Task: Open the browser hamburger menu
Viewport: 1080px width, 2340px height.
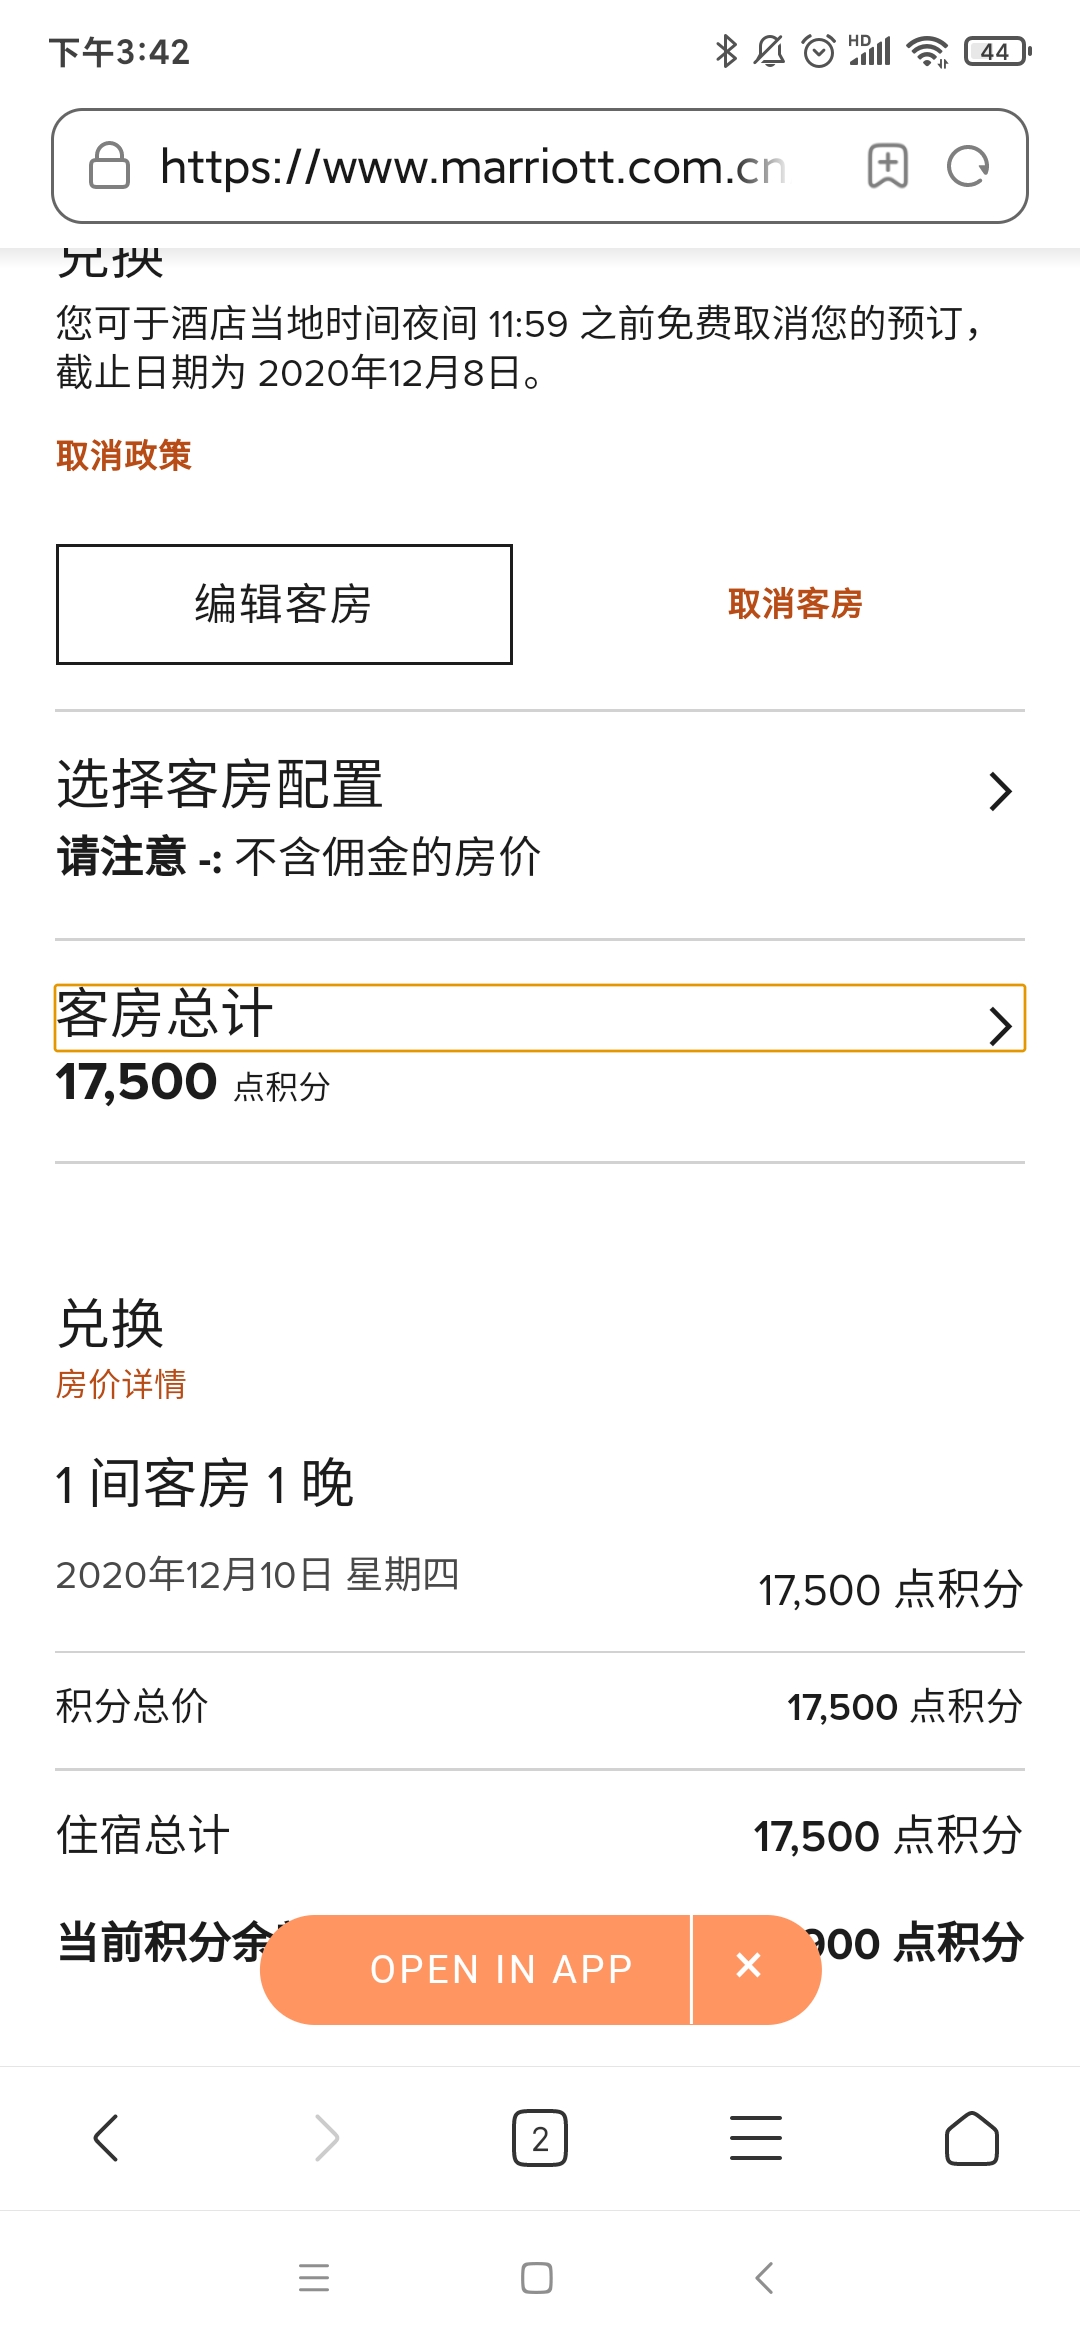Action: 756,2138
